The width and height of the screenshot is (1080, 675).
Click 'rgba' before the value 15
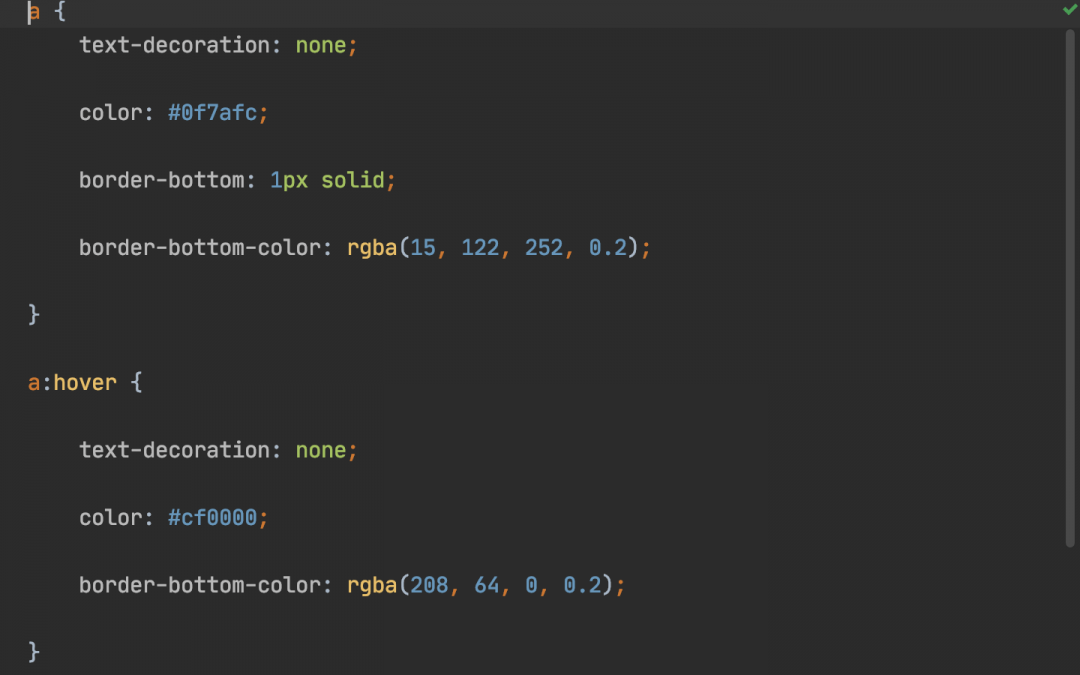(372, 248)
